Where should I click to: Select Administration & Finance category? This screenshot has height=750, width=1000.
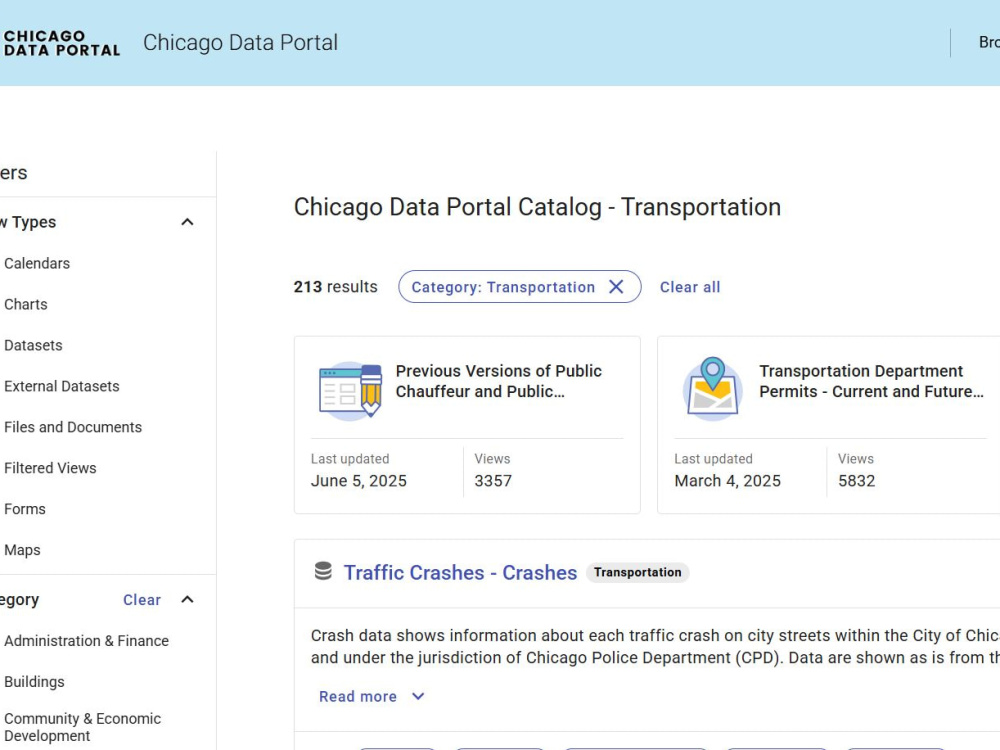(87, 641)
